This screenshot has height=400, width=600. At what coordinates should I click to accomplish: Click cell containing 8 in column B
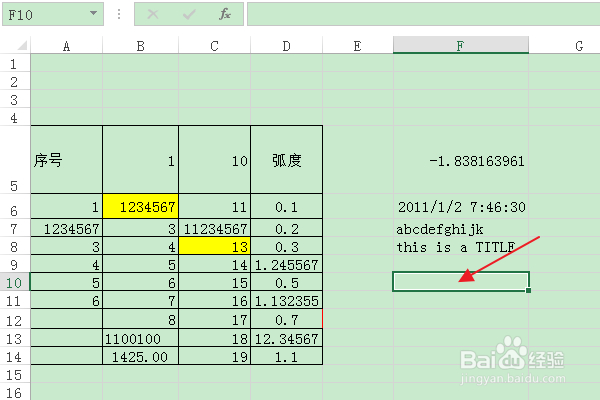[x=140, y=319]
